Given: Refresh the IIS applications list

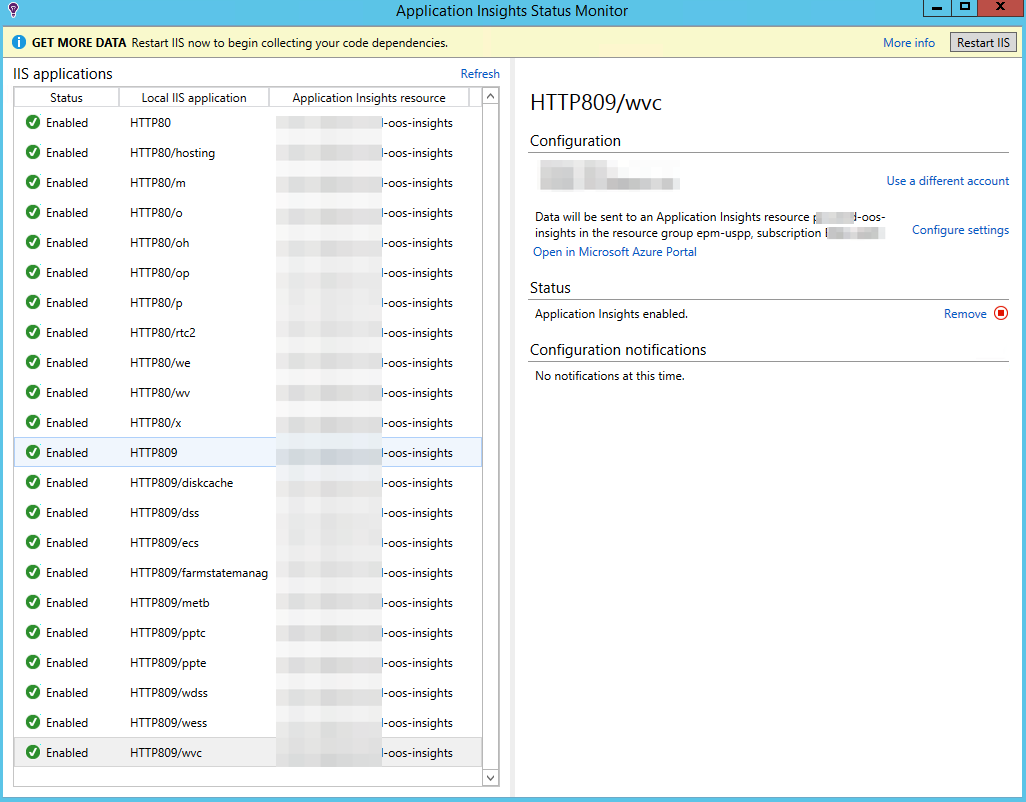Looking at the screenshot, I should tap(480, 74).
